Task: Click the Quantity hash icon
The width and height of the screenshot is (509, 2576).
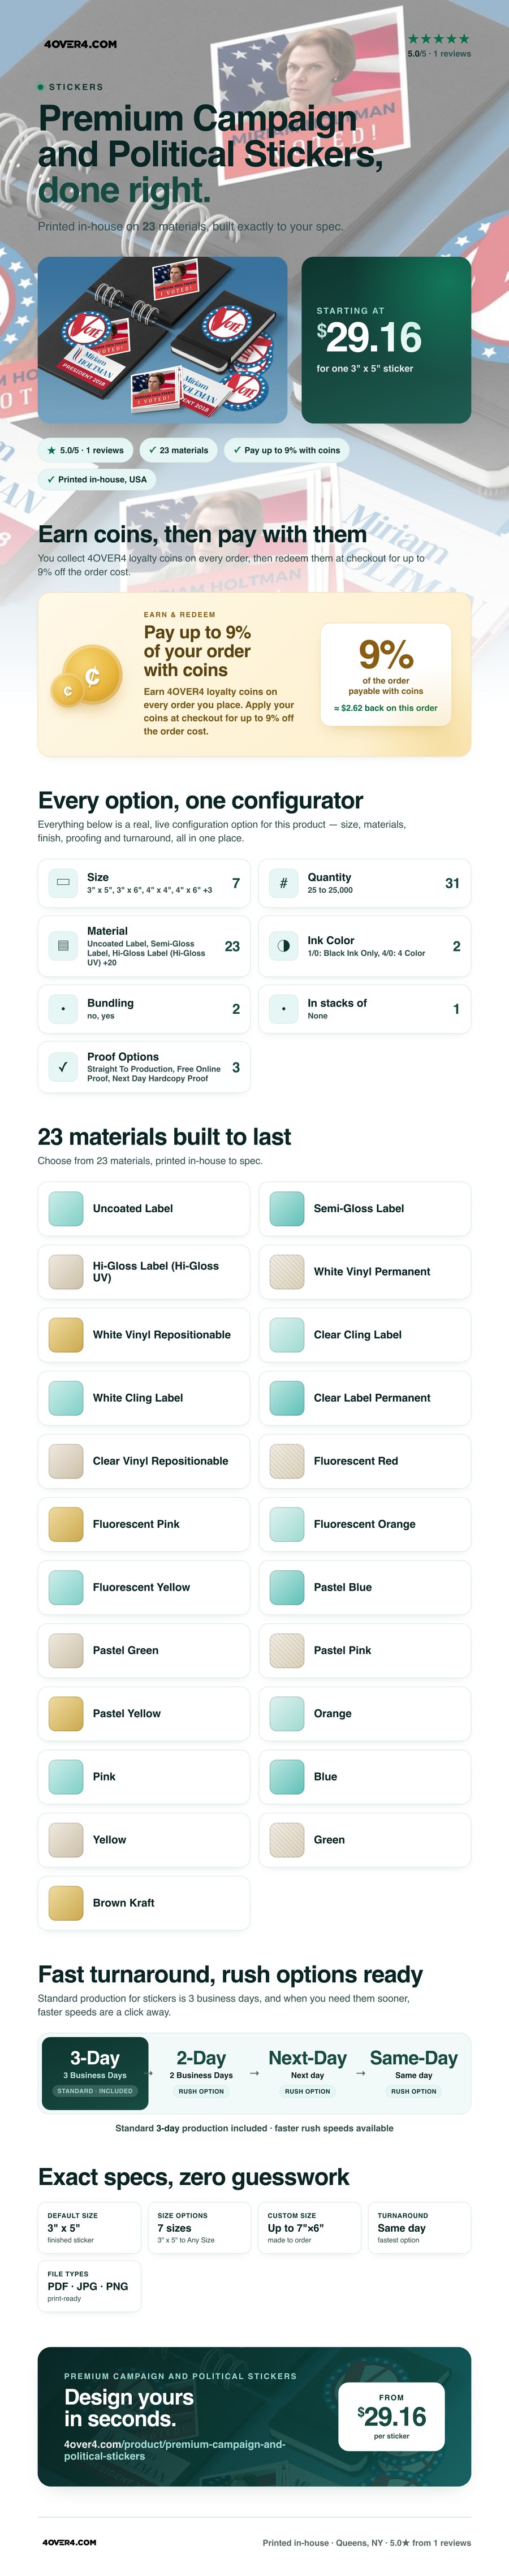Action: click(x=283, y=882)
